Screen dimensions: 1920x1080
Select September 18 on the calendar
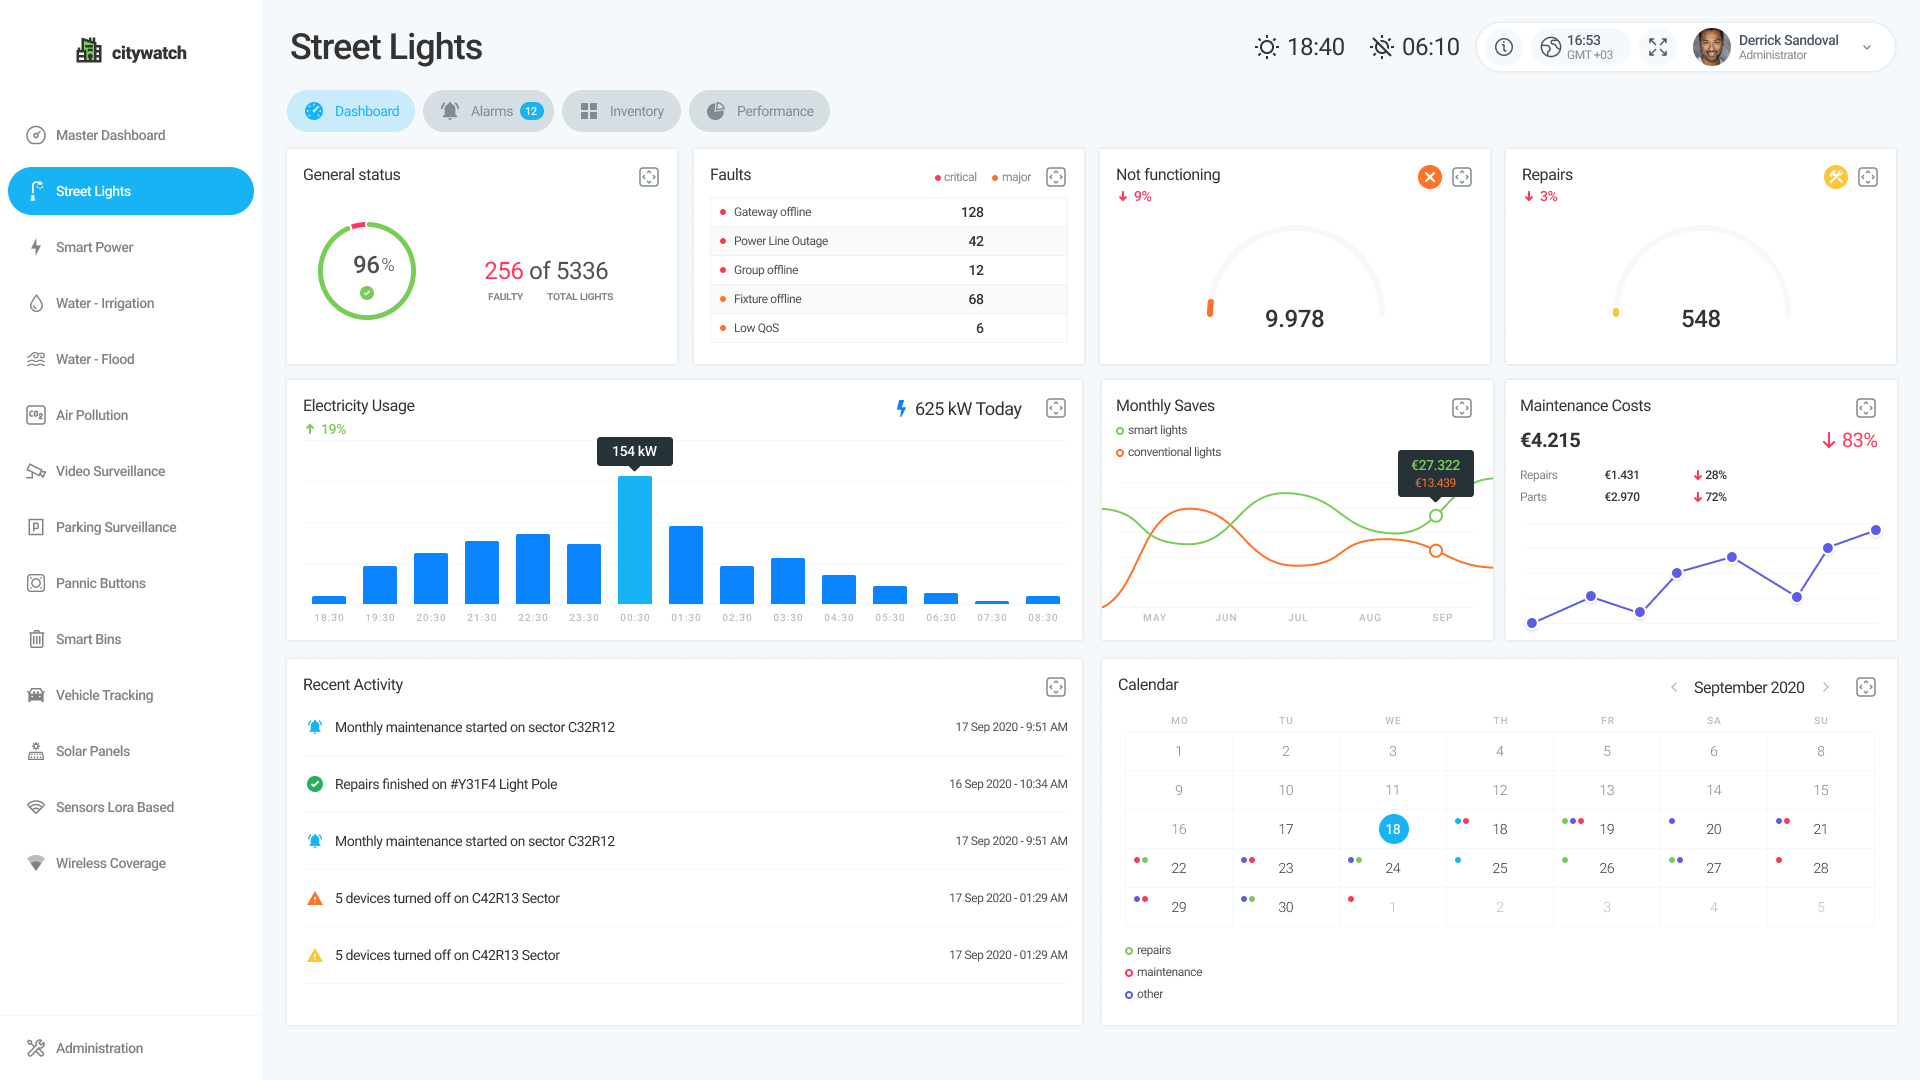1393,829
